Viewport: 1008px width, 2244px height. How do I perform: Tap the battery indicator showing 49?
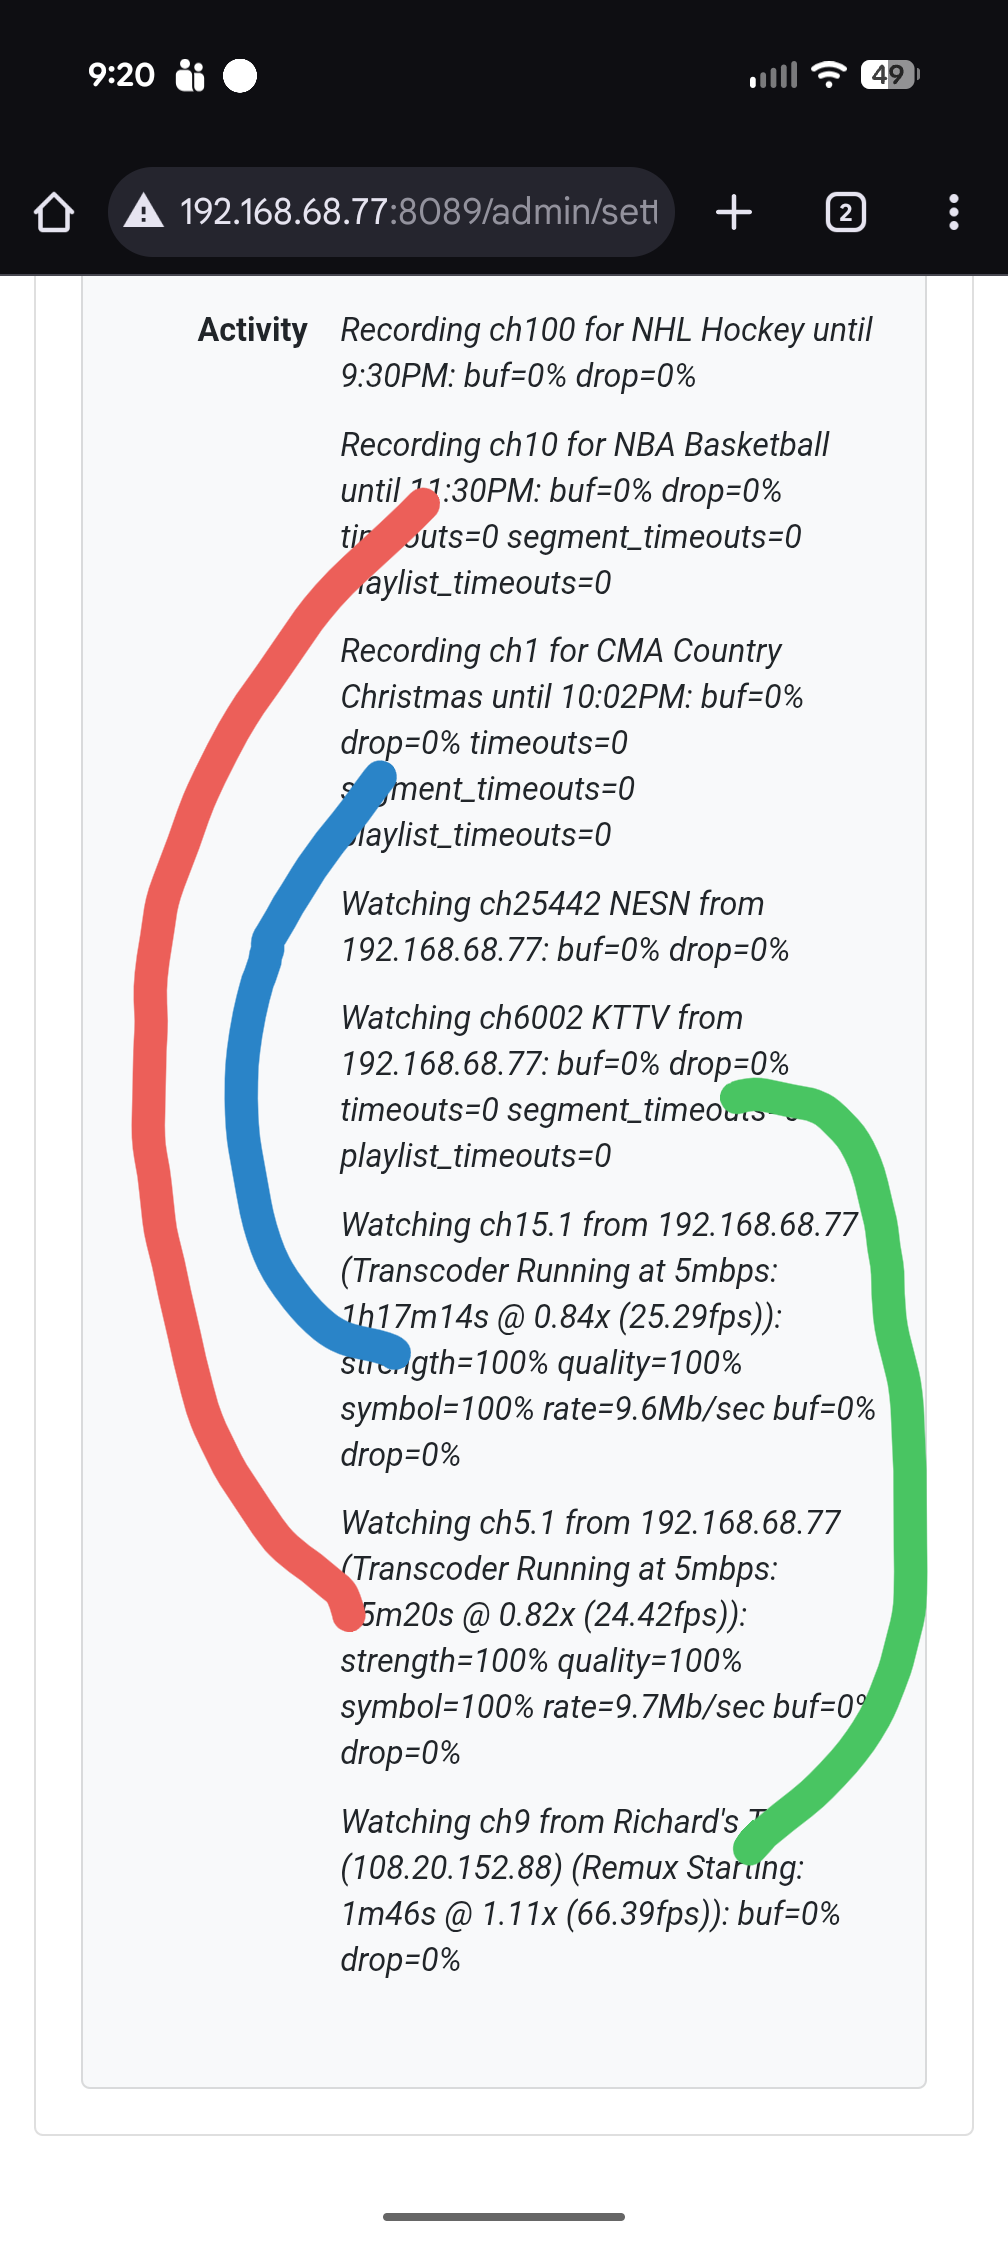889,74
